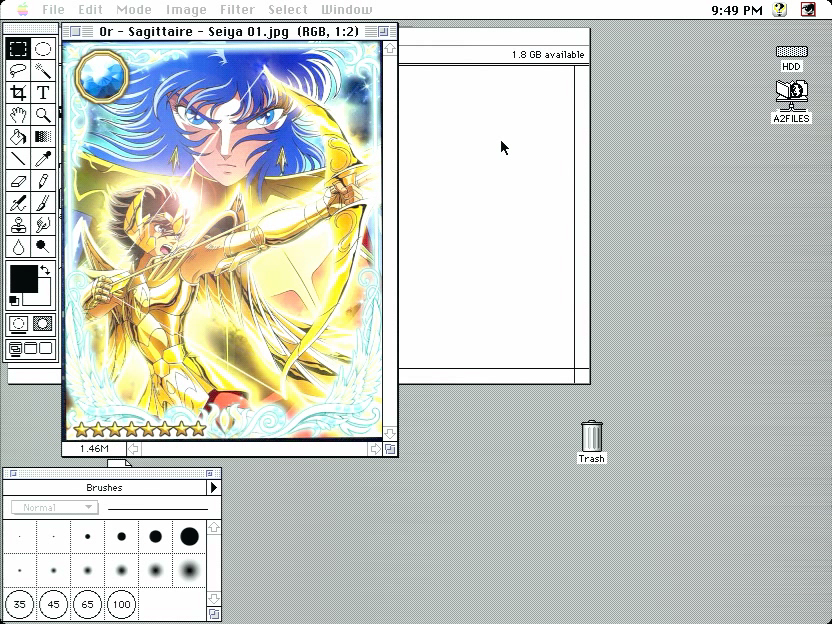Open the Apple menu

(x=22, y=9)
